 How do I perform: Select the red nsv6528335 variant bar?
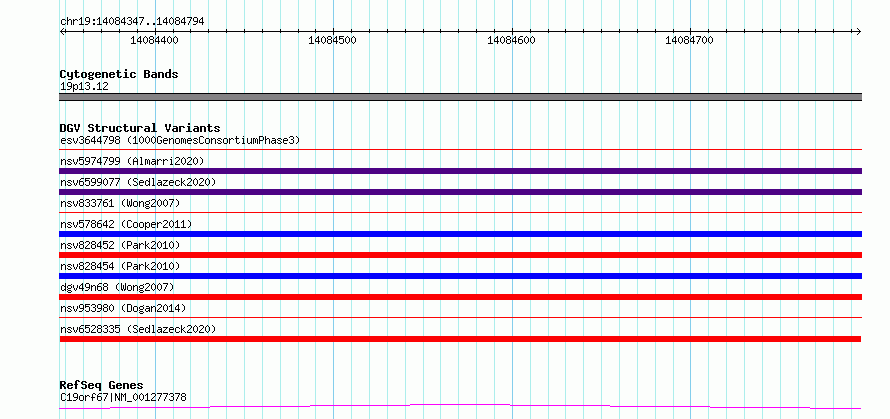(x=460, y=339)
